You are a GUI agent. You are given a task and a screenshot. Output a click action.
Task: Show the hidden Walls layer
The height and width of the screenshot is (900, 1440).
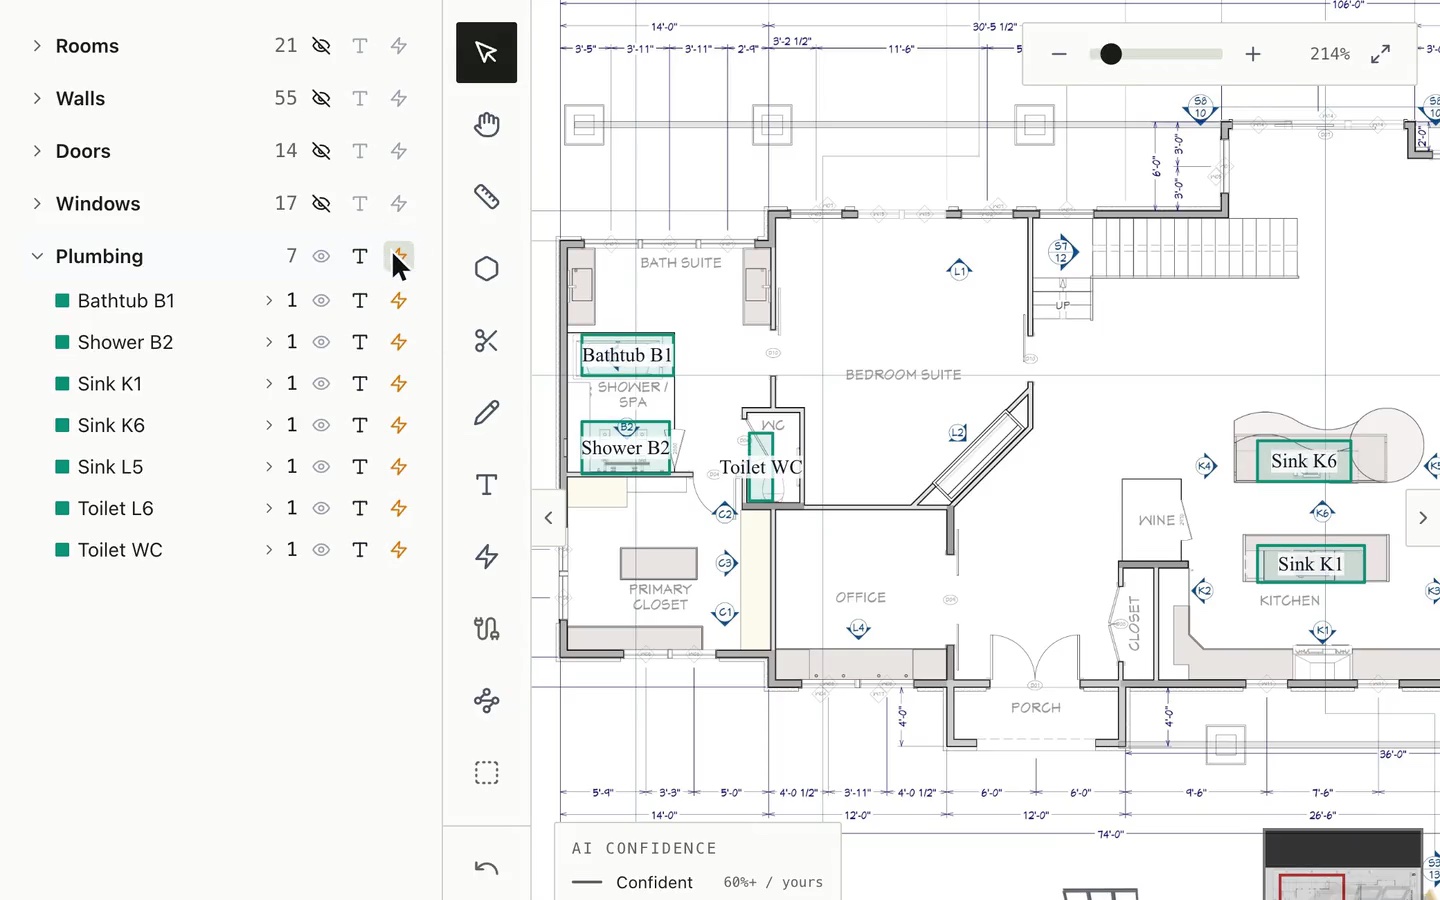pyautogui.click(x=321, y=98)
